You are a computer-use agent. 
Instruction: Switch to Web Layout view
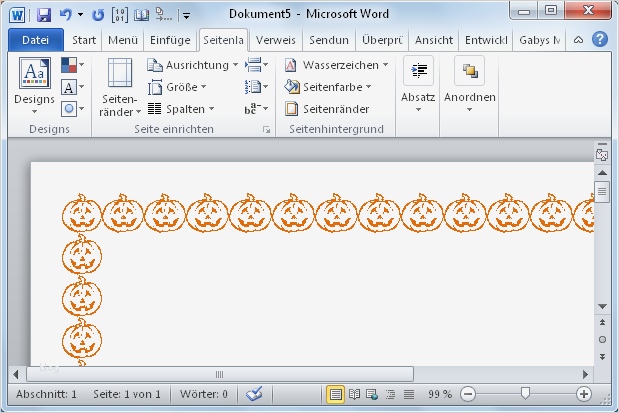coord(371,394)
